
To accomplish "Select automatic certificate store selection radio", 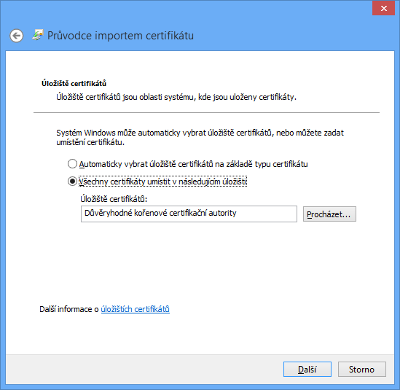I will pos(72,164).
